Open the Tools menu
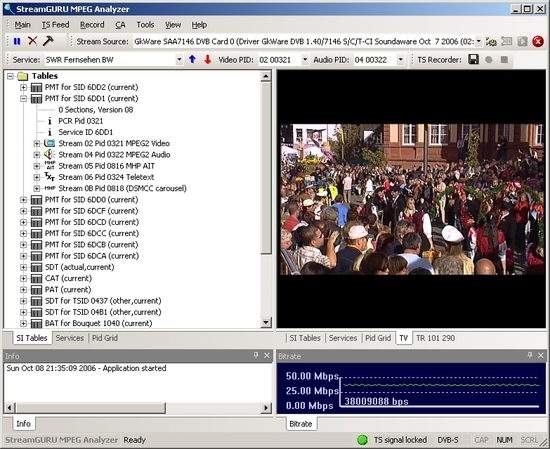The image size is (550, 449). click(145, 25)
